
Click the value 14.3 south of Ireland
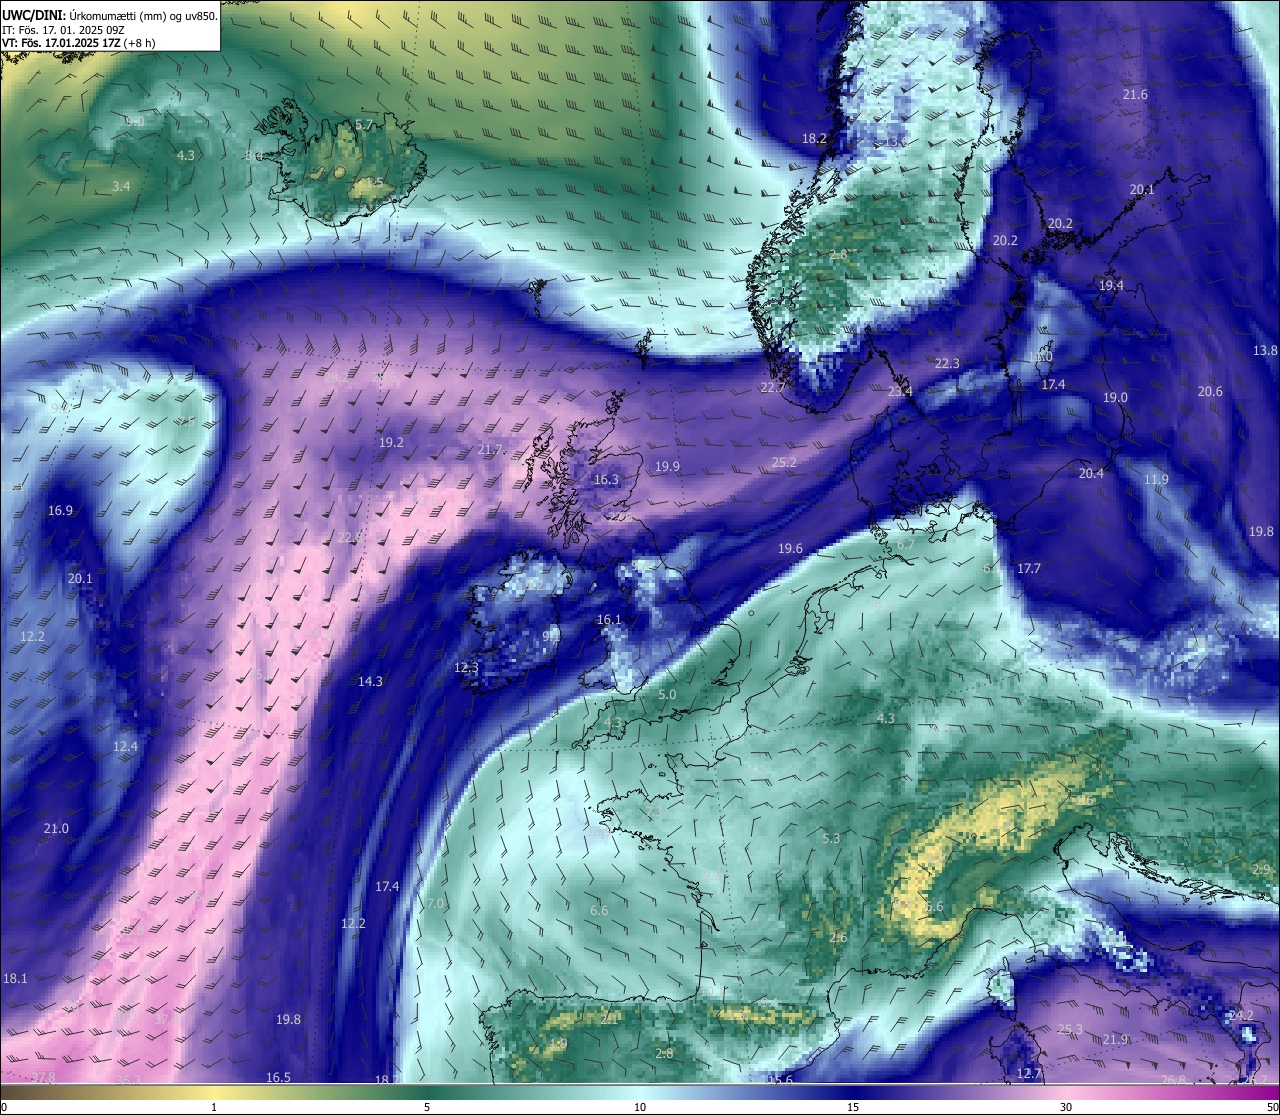click(370, 682)
